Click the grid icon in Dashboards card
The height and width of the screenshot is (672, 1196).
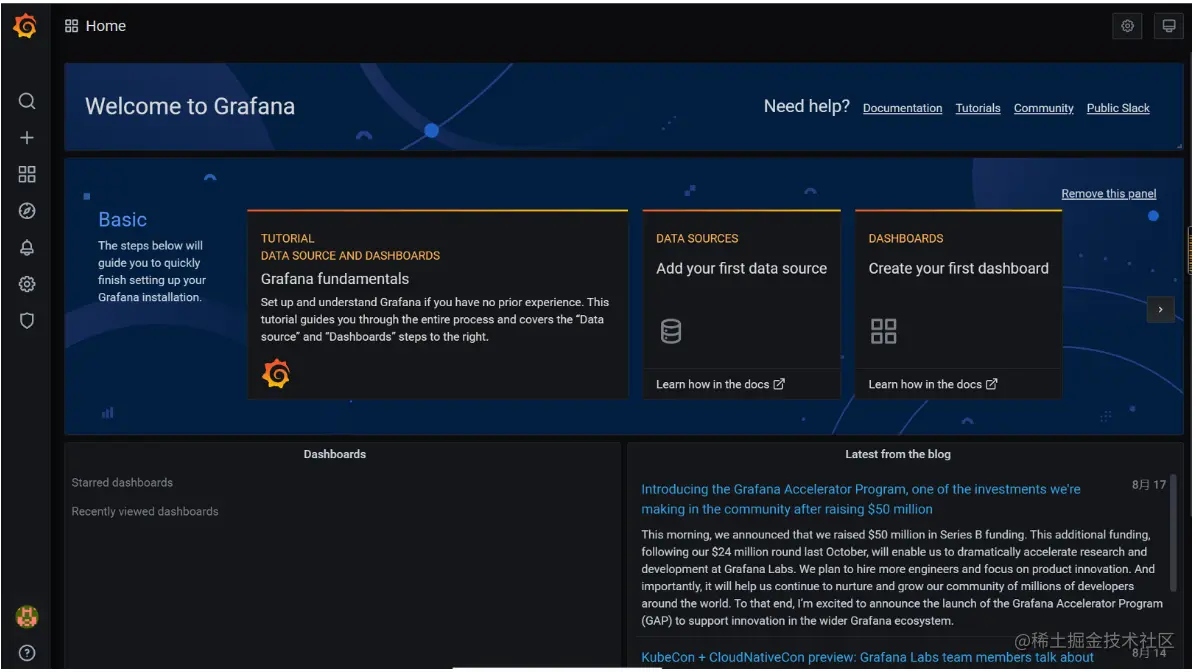884,331
